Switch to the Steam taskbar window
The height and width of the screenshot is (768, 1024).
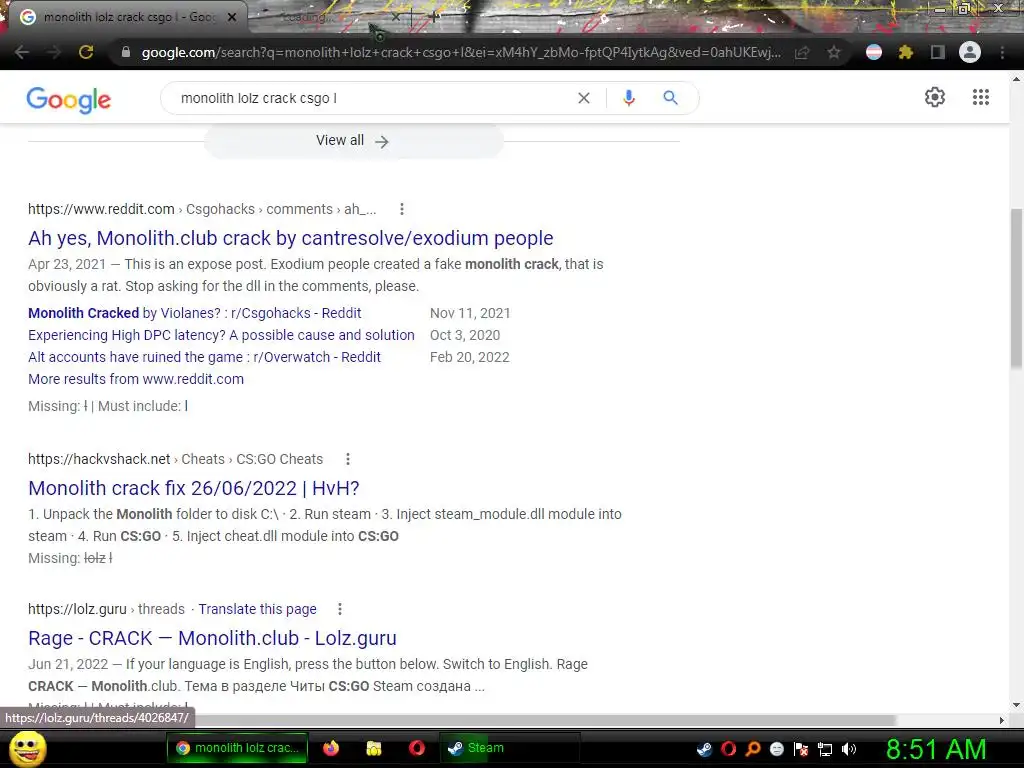[509, 748]
